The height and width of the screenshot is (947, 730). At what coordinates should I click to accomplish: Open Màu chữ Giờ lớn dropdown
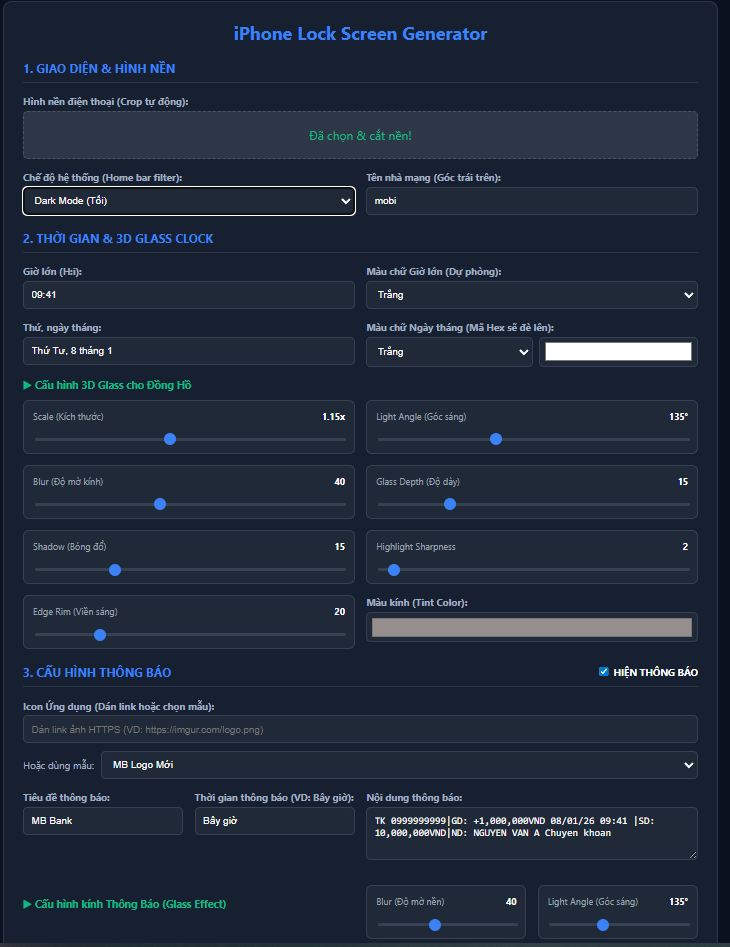coord(532,295)
